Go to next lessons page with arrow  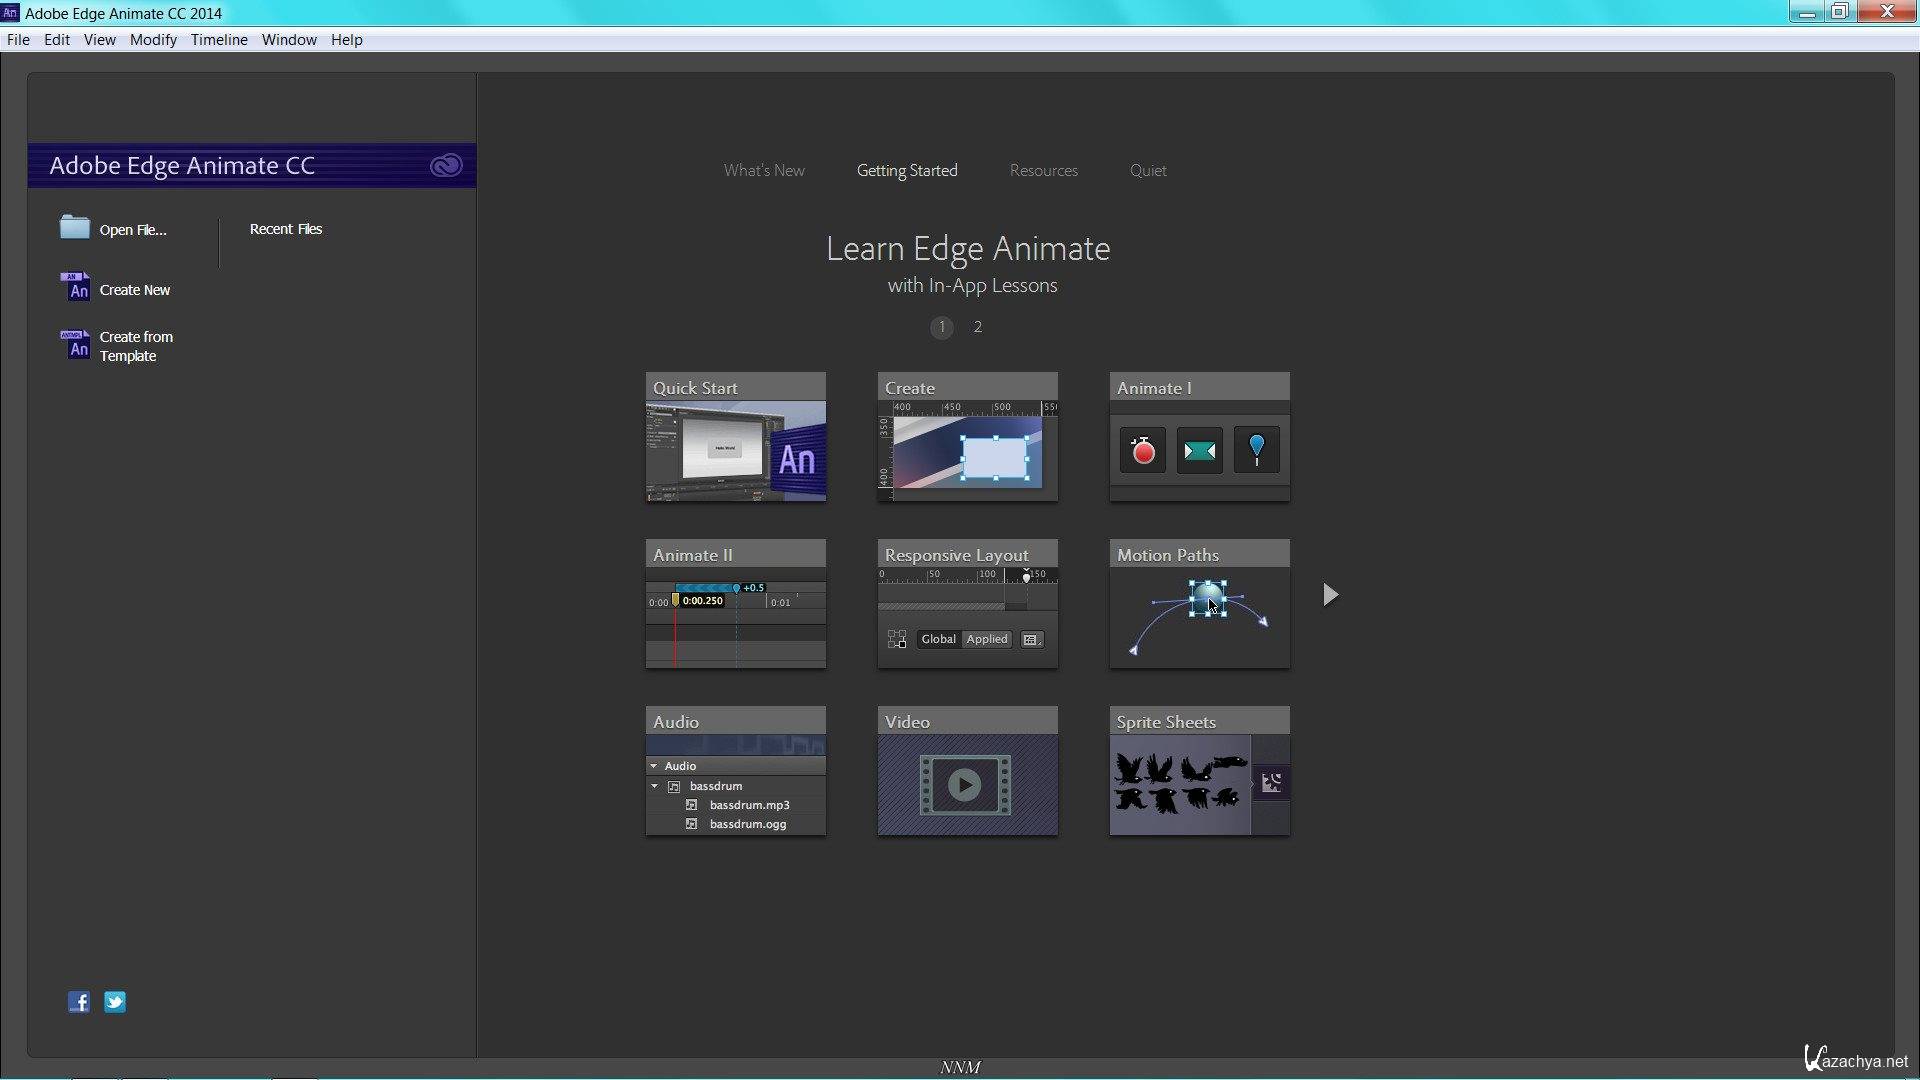click(x=1330, y=595)
